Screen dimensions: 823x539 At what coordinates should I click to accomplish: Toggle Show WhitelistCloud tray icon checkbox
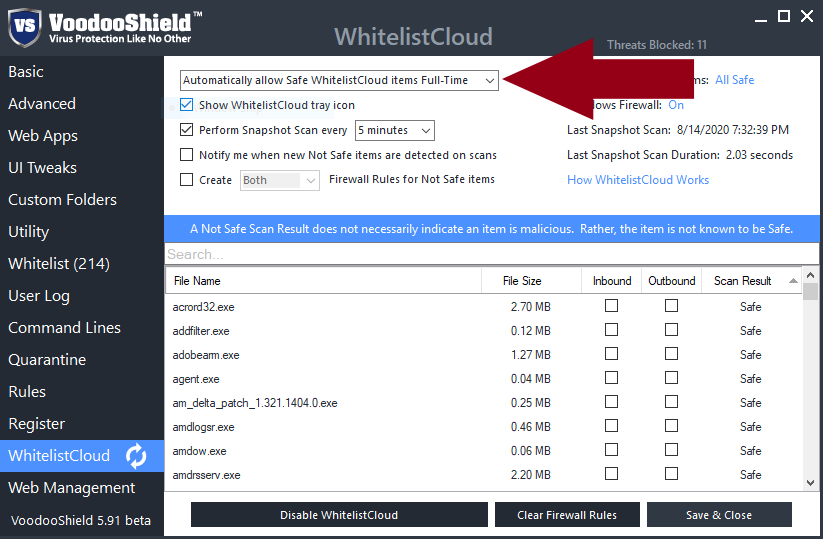[186, 105]
